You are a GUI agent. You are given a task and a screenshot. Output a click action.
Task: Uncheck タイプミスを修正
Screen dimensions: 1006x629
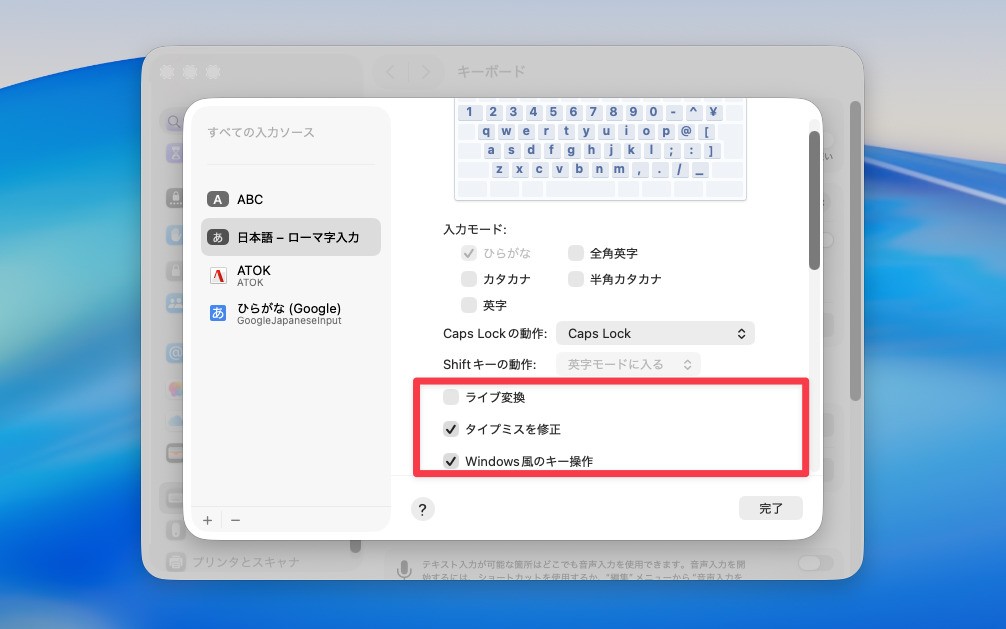[451, 429]
